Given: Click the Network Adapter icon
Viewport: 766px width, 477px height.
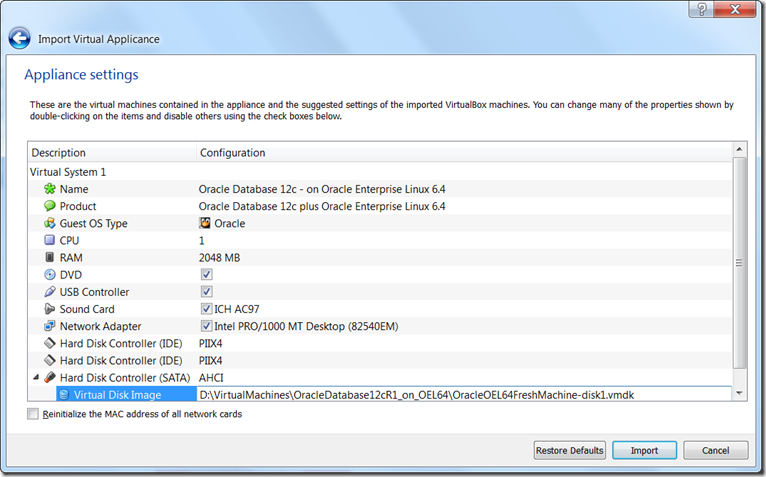Looking at the screenshot, I should (x=49, y=326).
